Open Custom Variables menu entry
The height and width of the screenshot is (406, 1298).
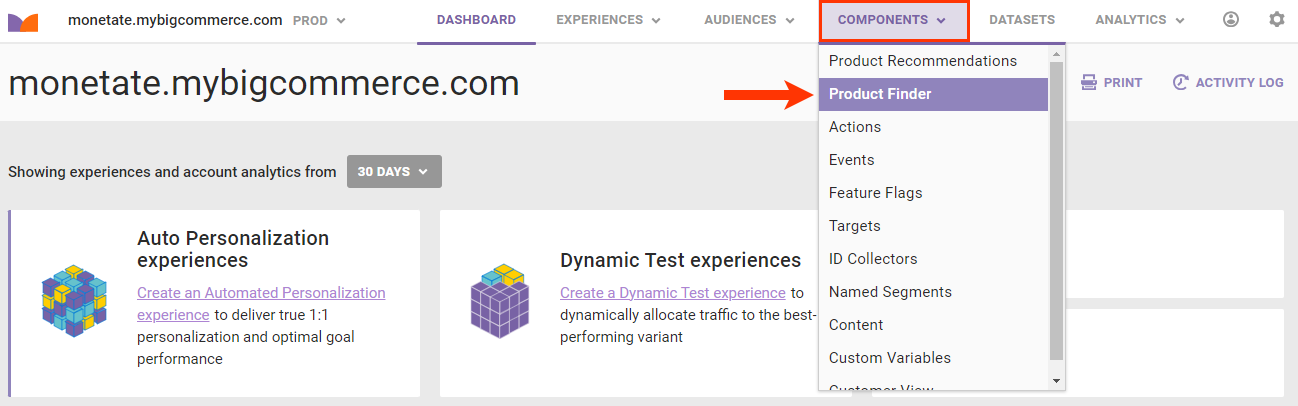click(933, 358)
